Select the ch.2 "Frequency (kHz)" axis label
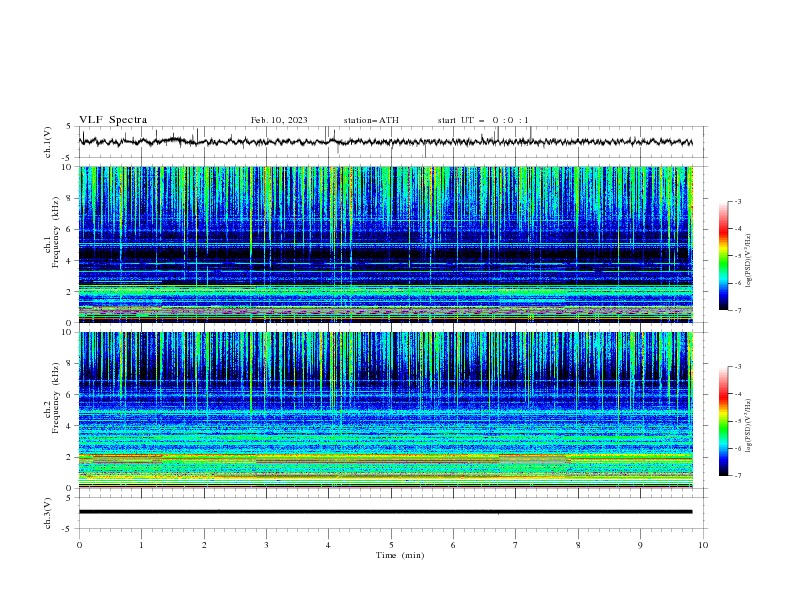This screenshot has width=792, height=612. click(x=56, y=398)
